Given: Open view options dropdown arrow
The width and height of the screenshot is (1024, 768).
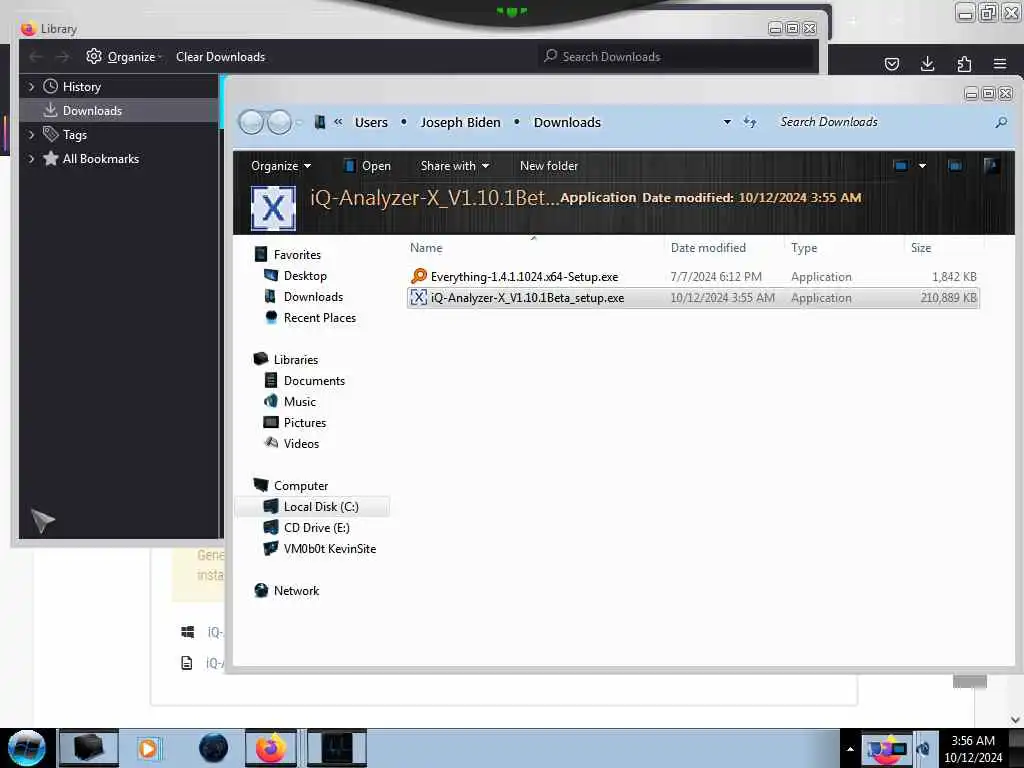Looking at the screenshot, I should [x=922, y=166].
